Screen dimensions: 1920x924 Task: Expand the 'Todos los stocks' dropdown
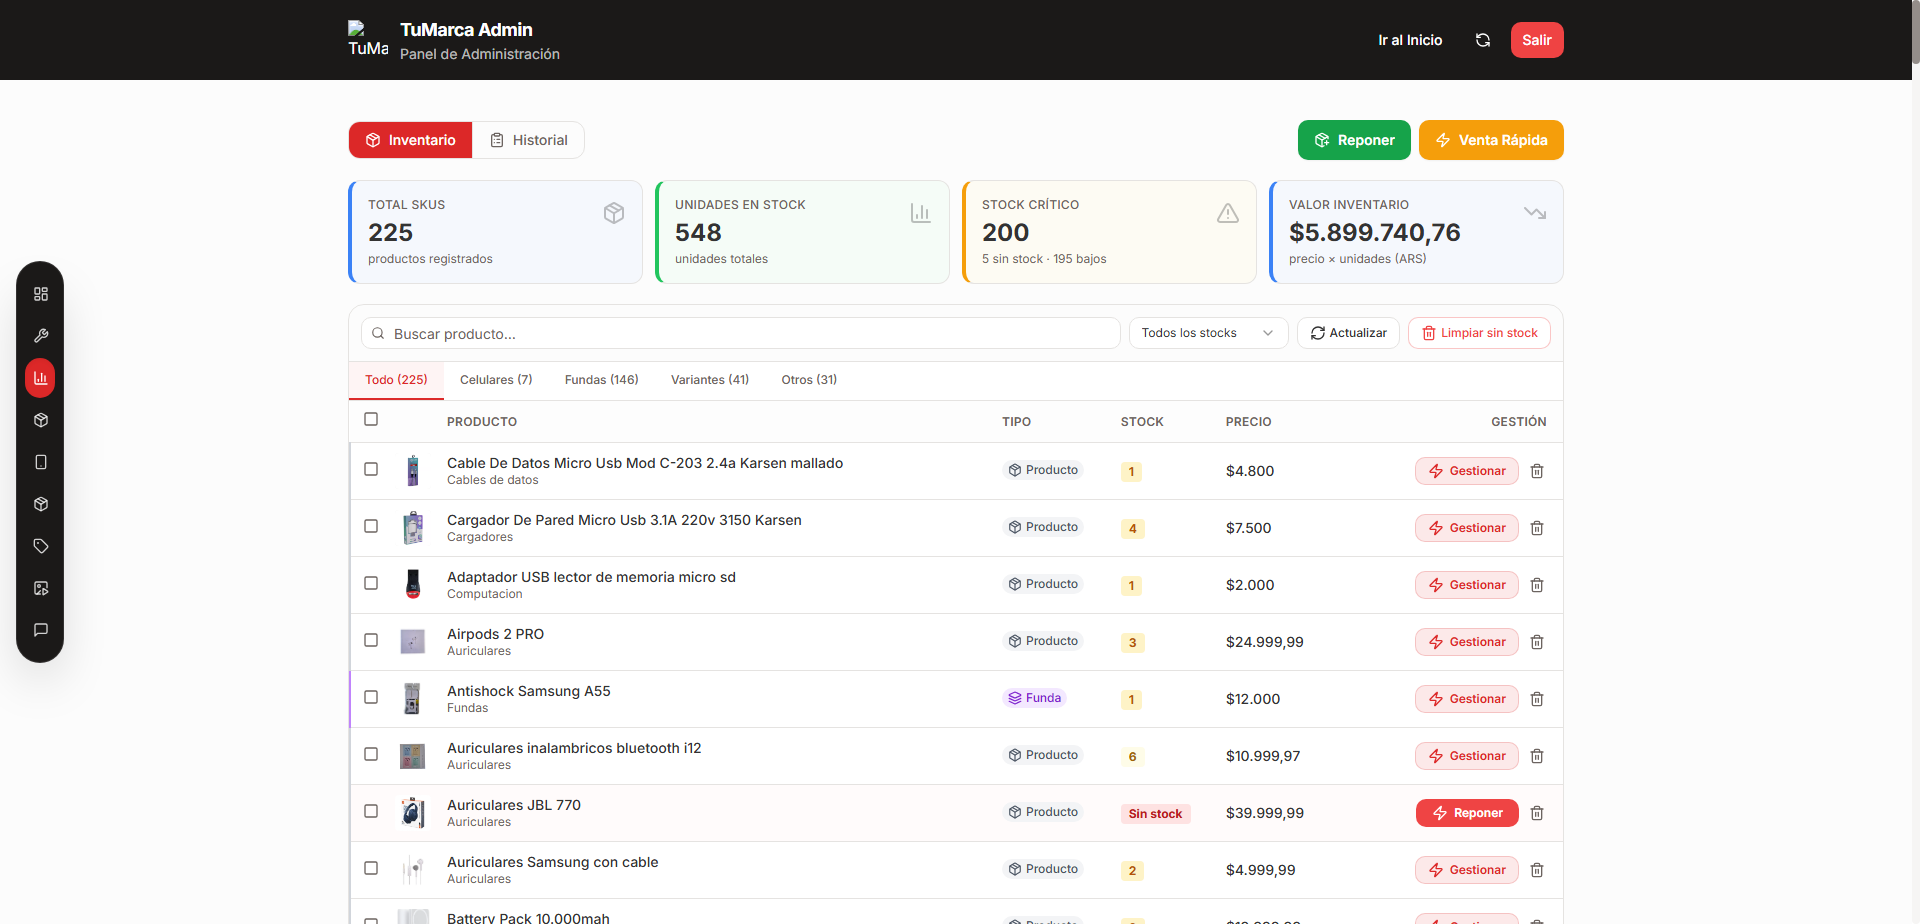pos(1207,333)
